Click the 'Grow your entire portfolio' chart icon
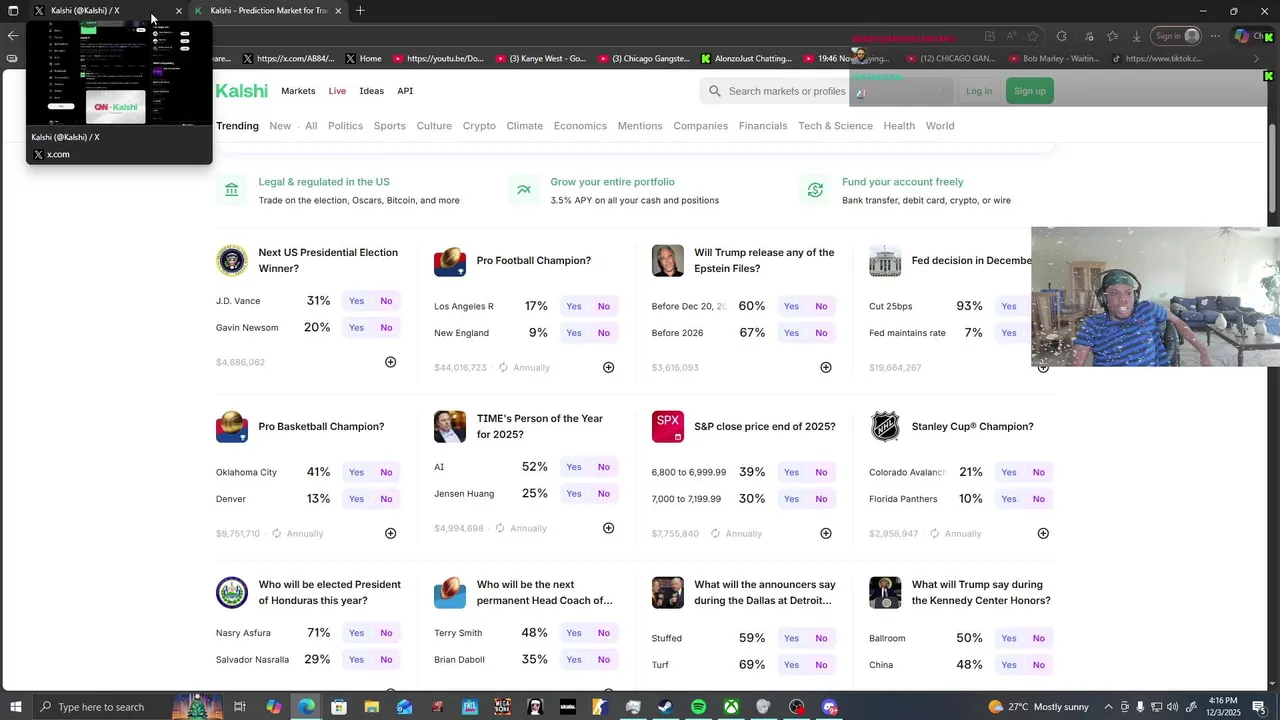This screenshot has height=720, width=1280. coord(524,190)
